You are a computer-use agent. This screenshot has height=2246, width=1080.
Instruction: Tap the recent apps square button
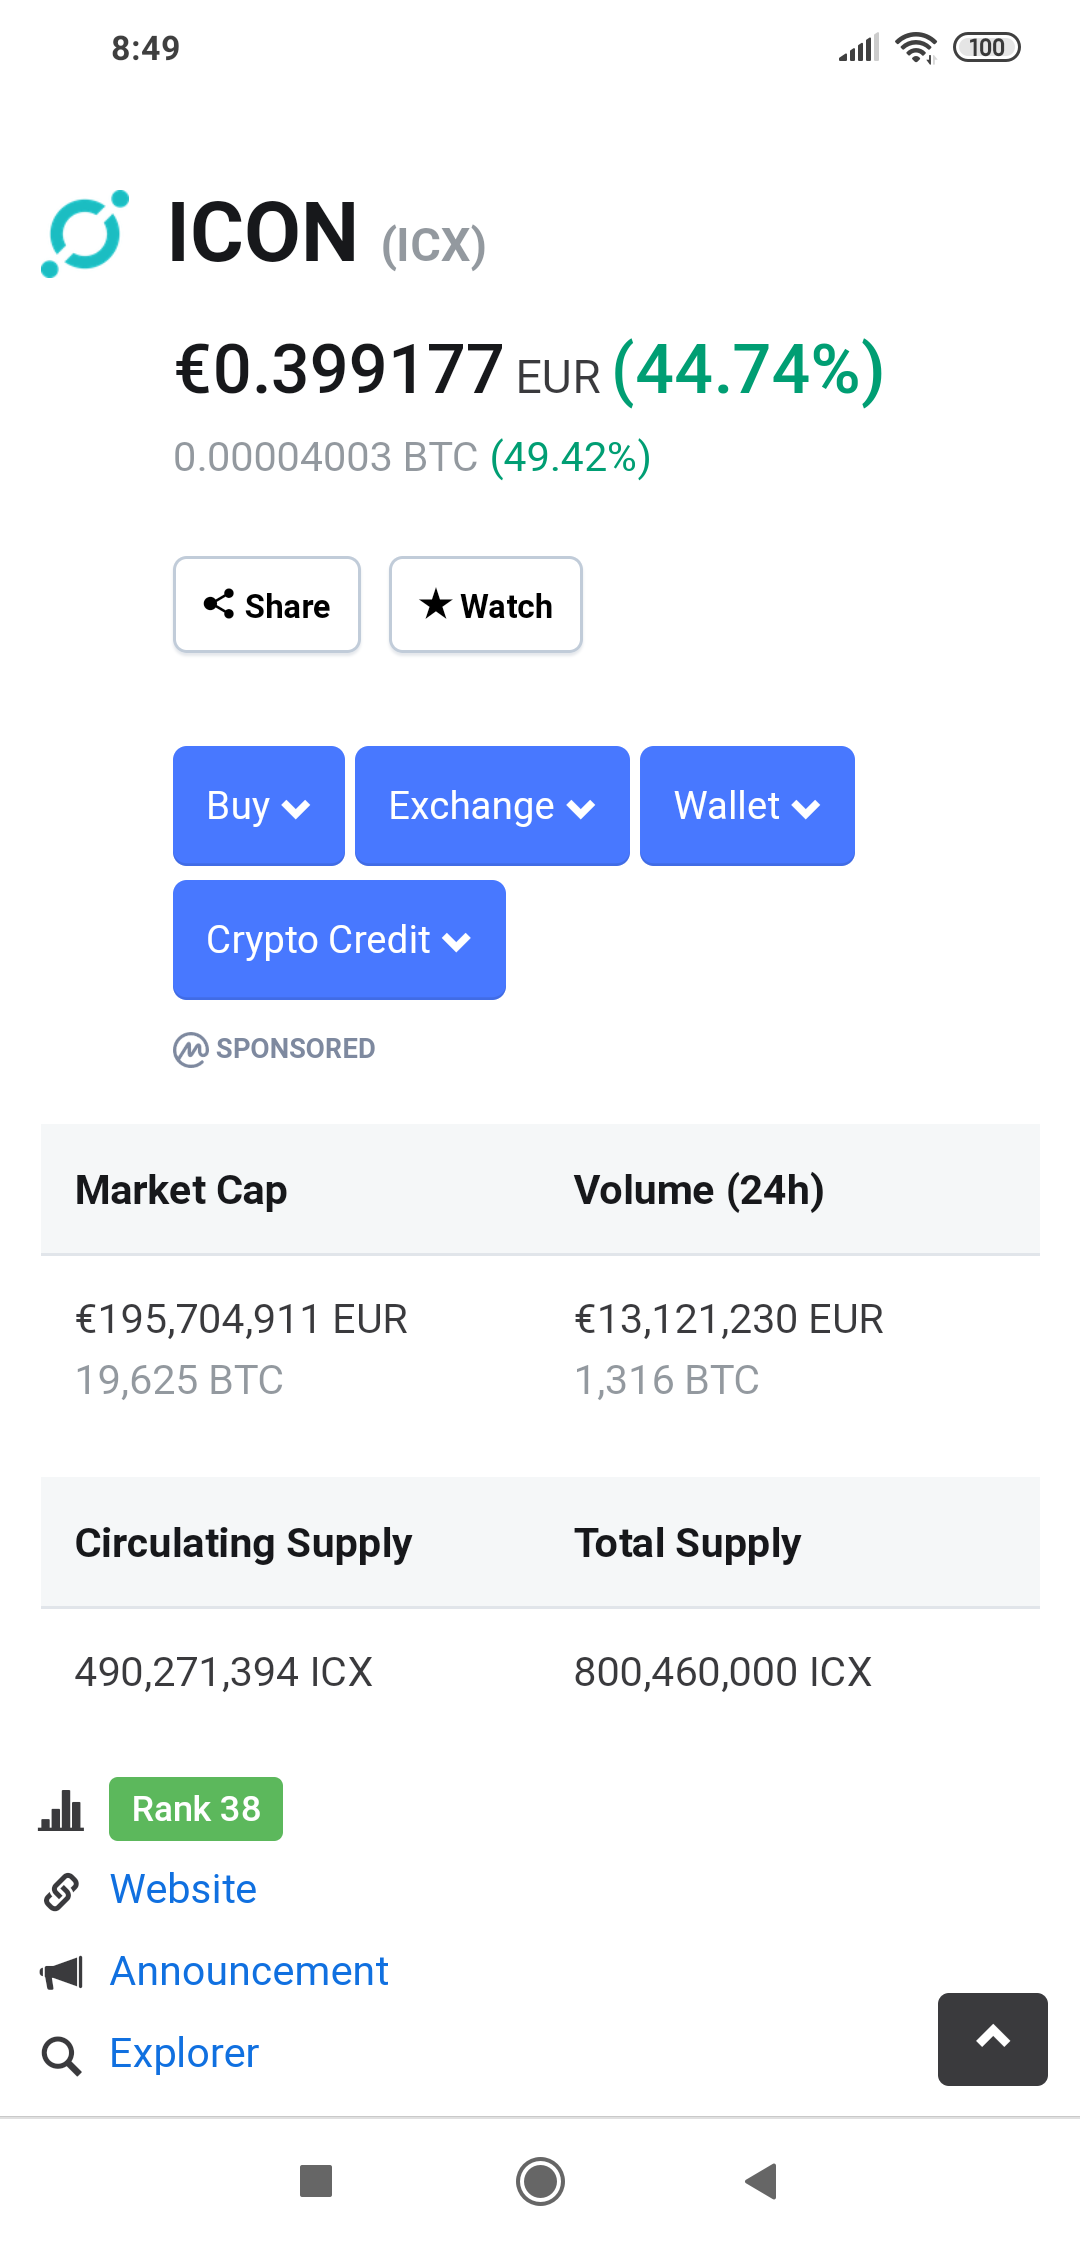[x=316, y=2181]
